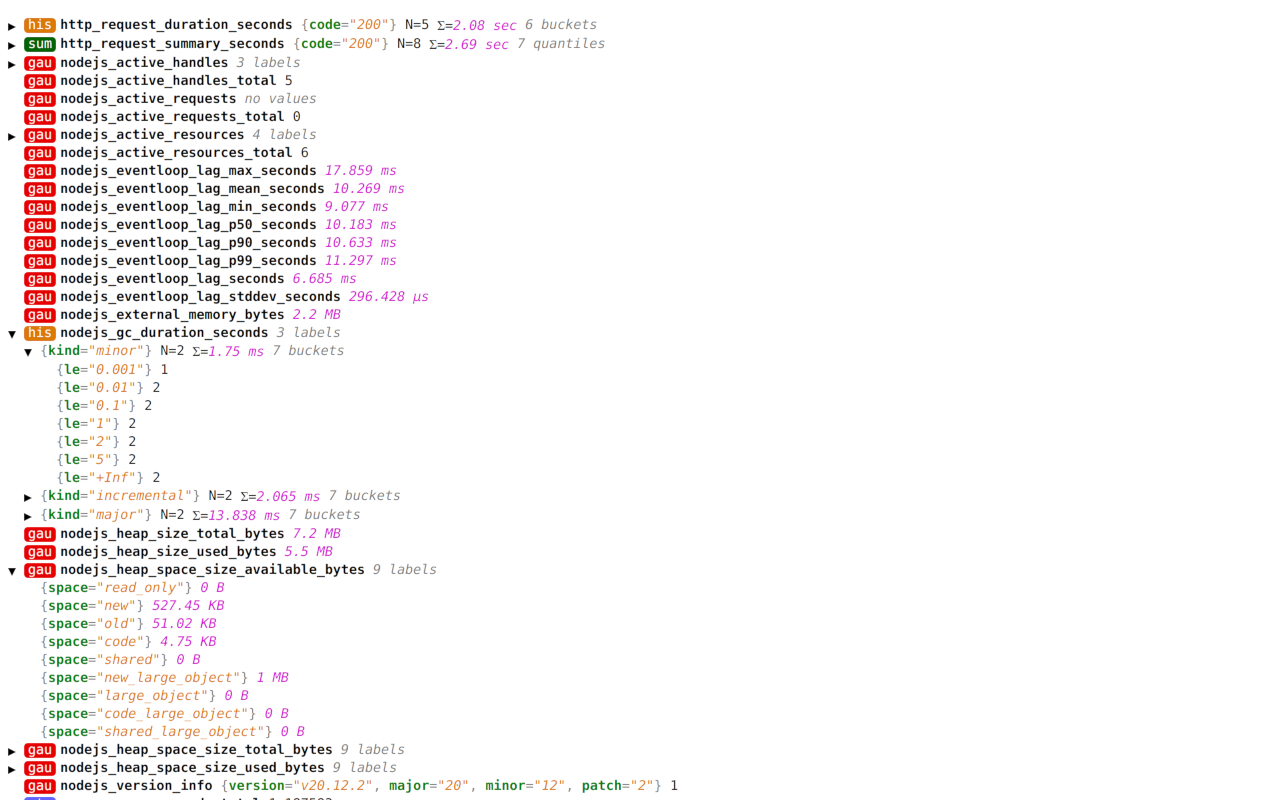Click the 'gau' badge of nodejs_eventloop_lag_min_seconds
This screenshot has width=1280, height=800.
(x=40, y=207)
